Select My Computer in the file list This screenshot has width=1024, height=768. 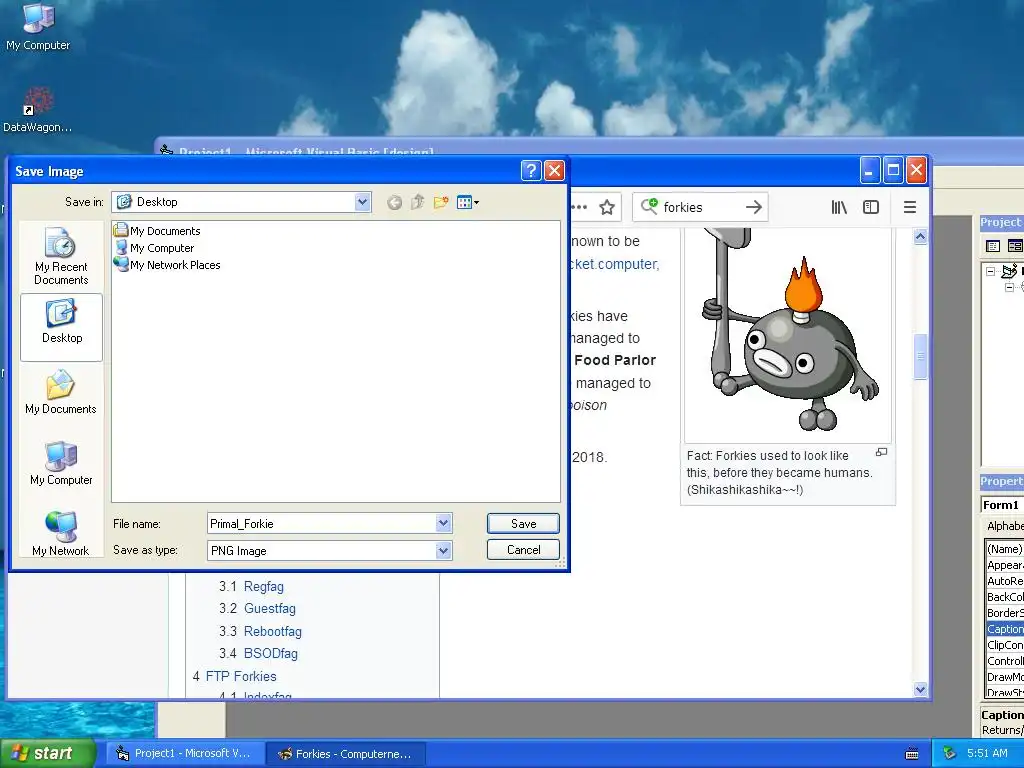pyautogui.click(x=155, y=248)
